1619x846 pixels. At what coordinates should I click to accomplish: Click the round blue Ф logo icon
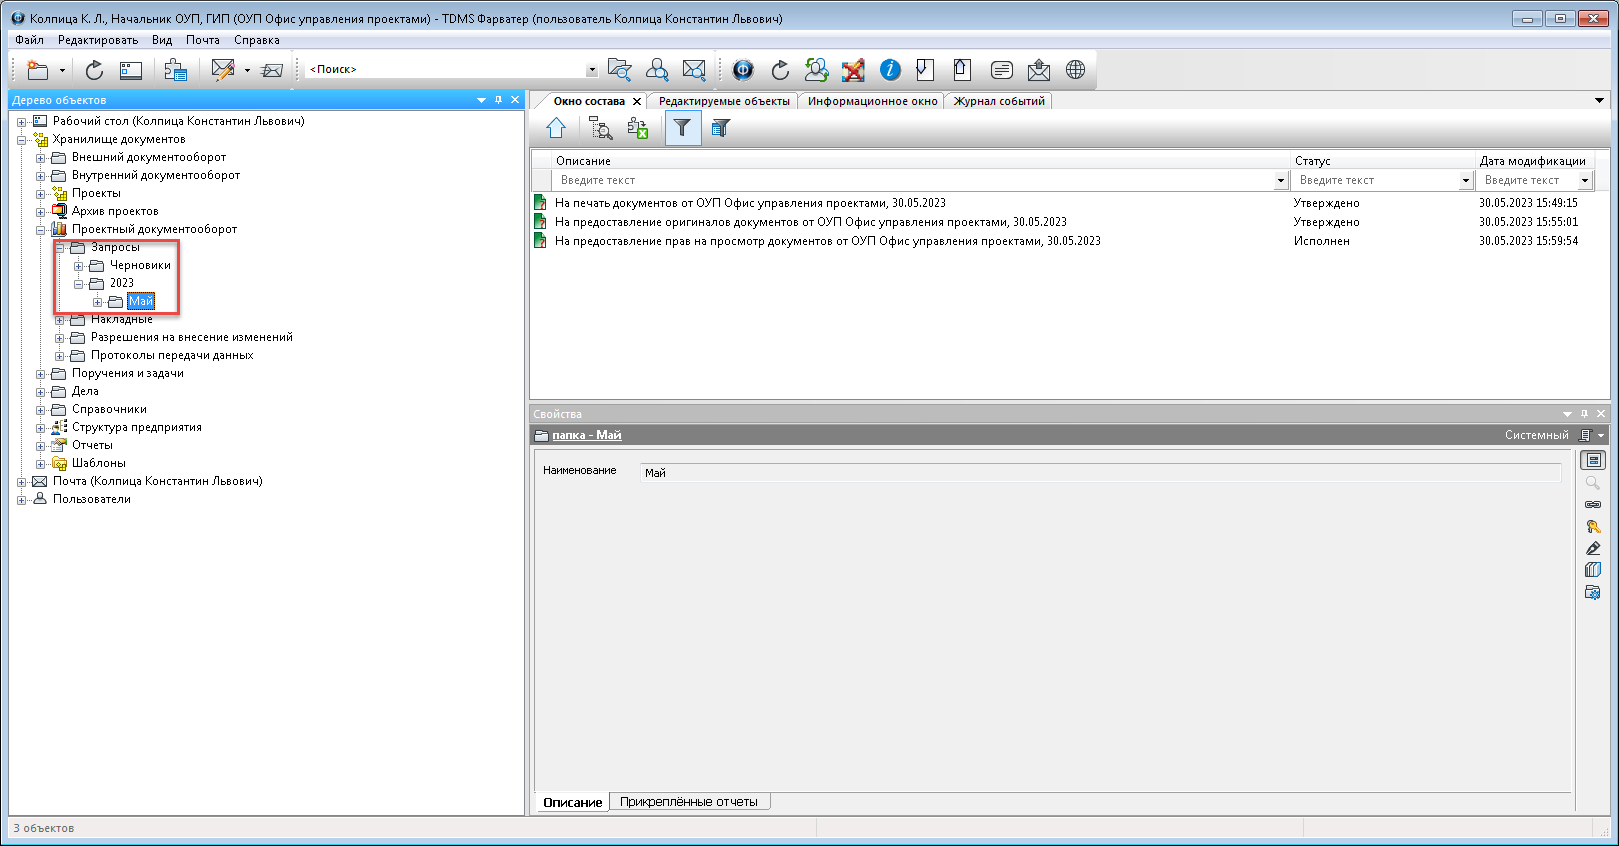coord(743,70)
